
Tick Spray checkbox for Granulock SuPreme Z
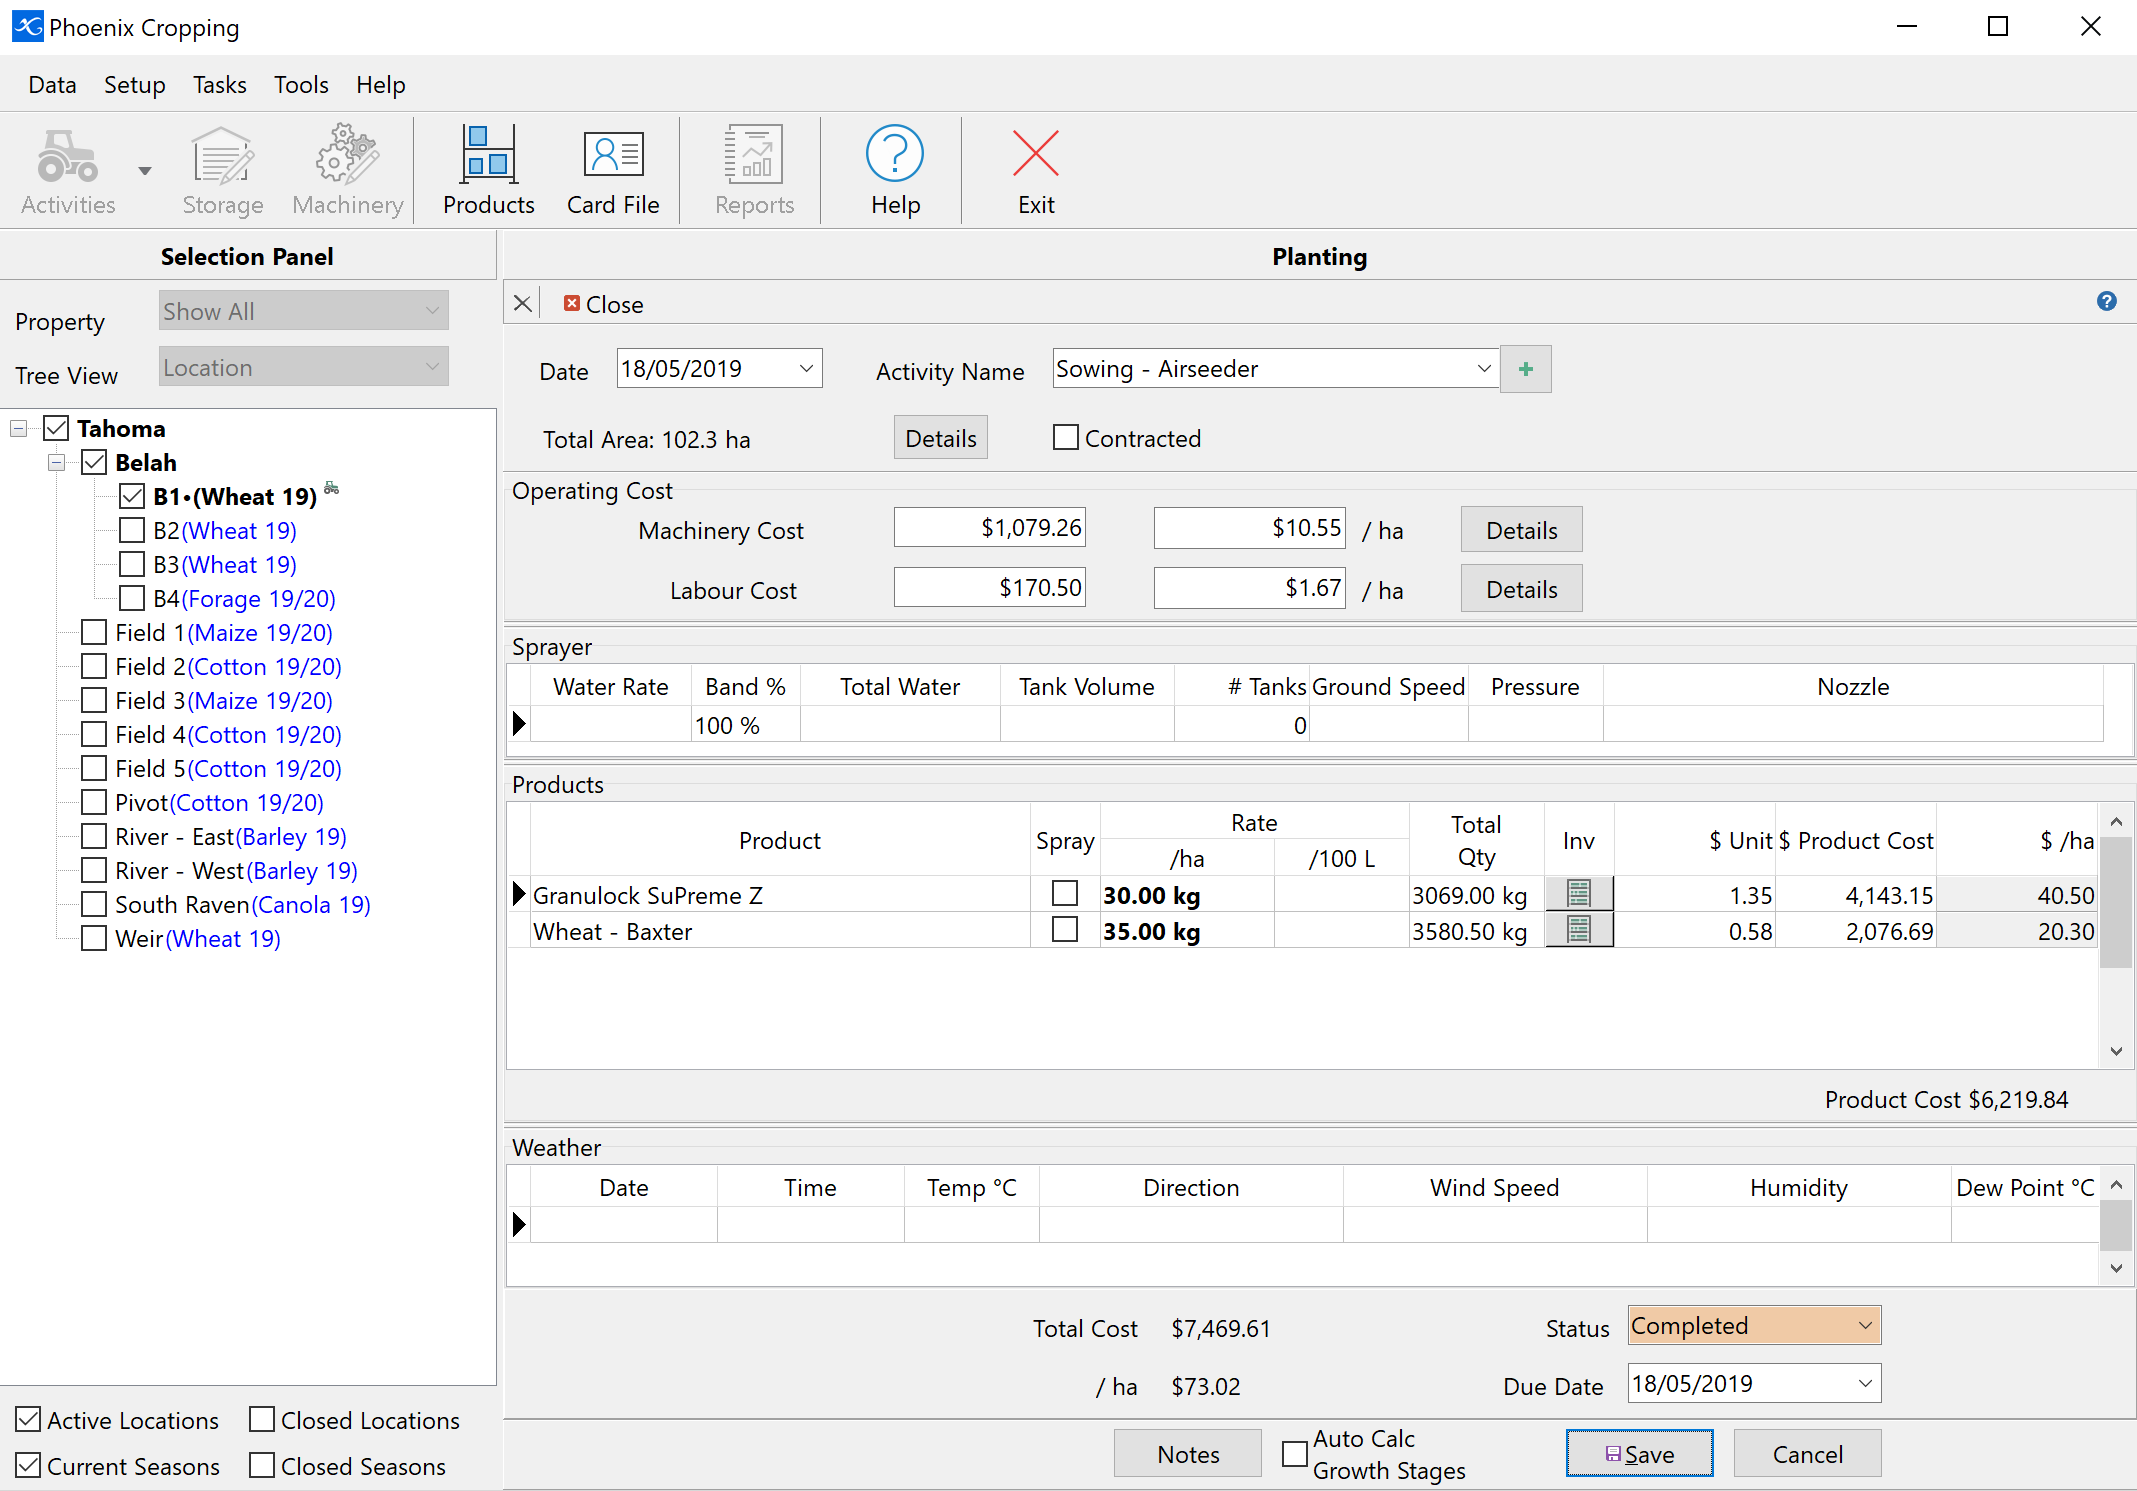[1066, 893]
